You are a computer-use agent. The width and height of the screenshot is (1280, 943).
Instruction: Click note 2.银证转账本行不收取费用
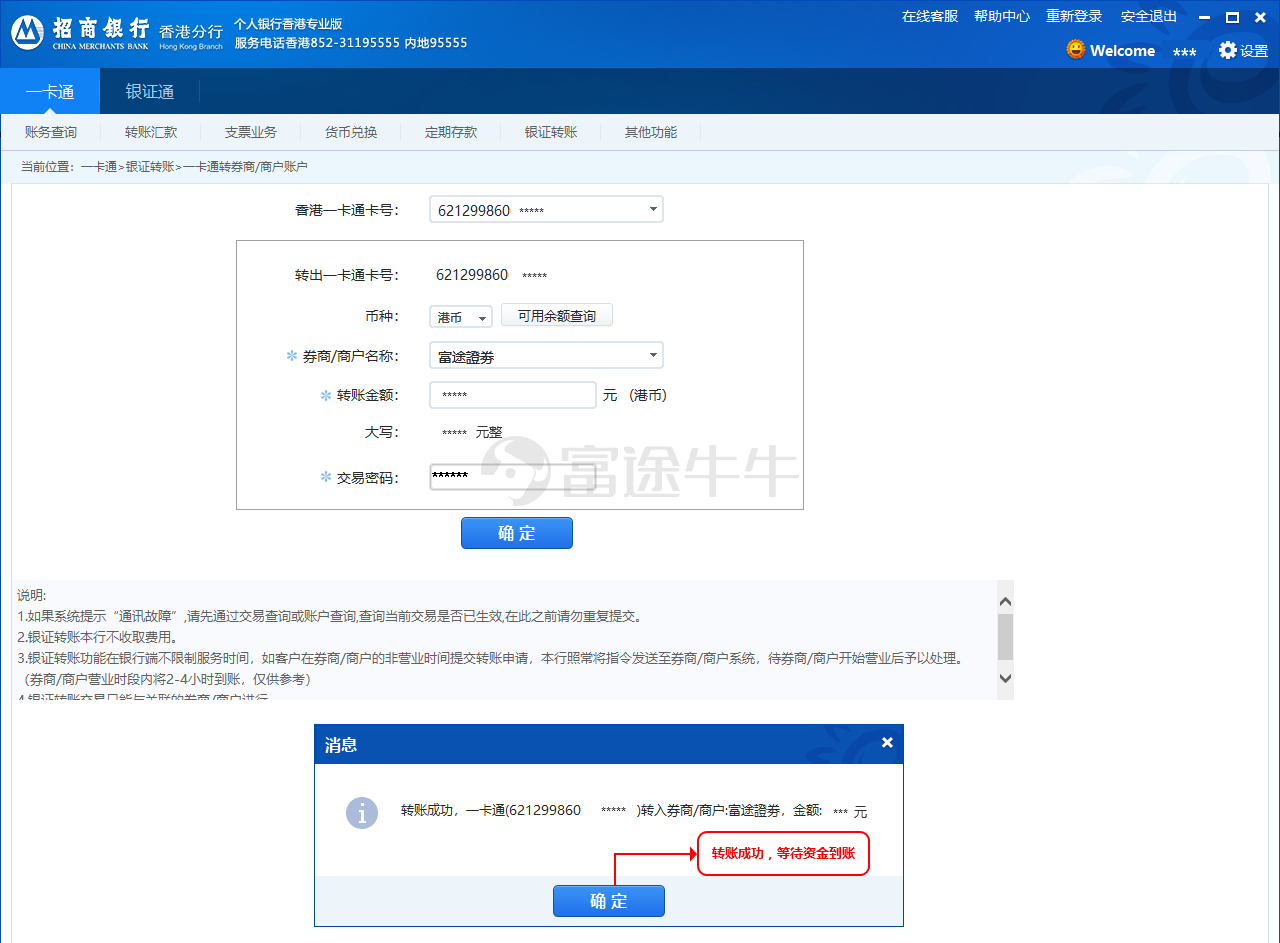tap(97, 637)
